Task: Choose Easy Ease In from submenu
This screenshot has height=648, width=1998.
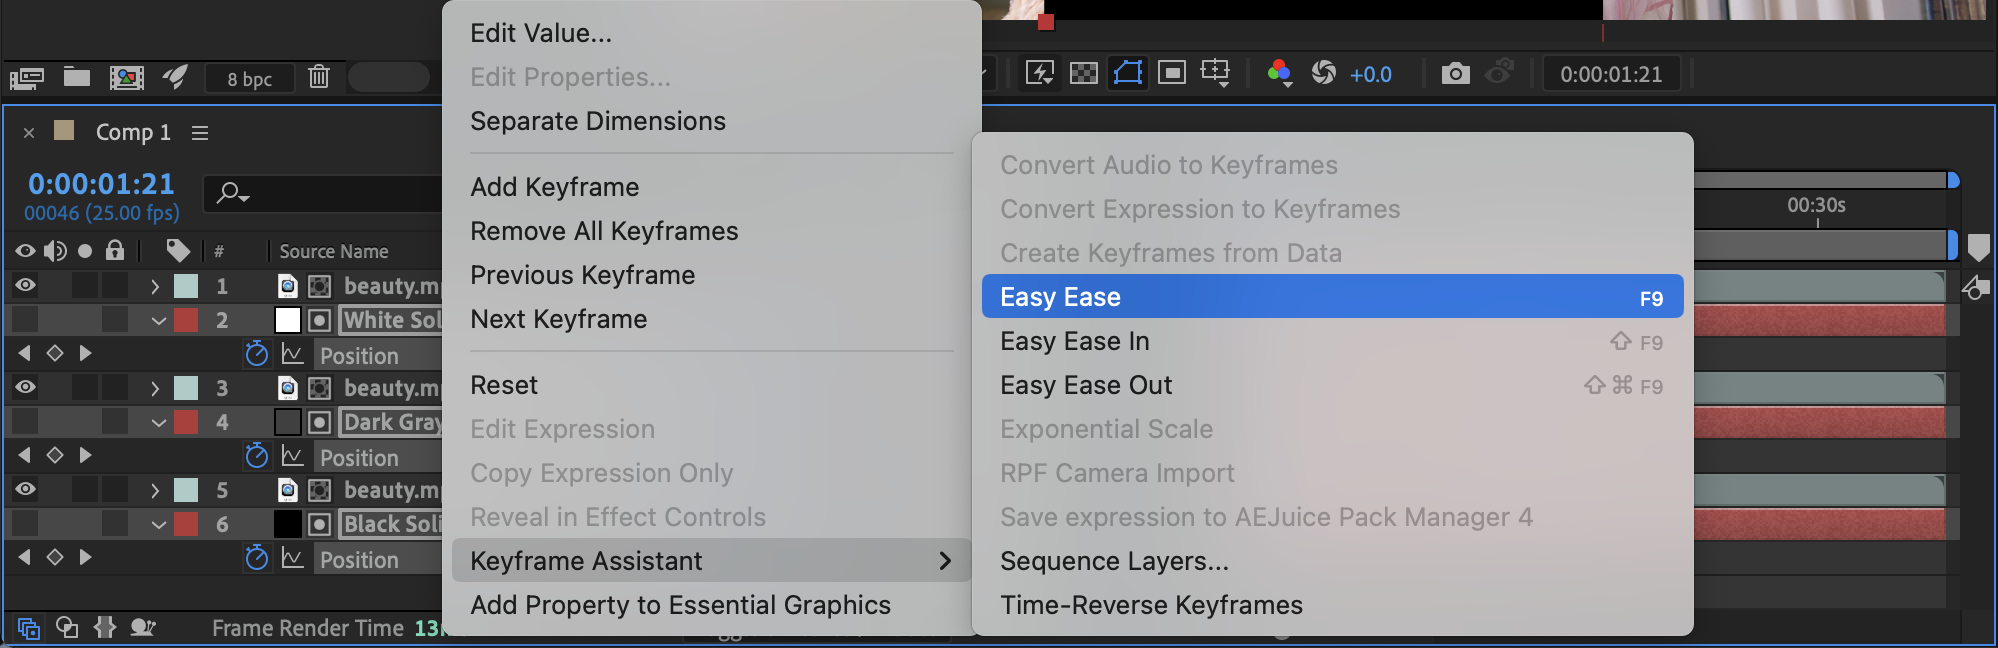Action: (x=1075, y=341)
